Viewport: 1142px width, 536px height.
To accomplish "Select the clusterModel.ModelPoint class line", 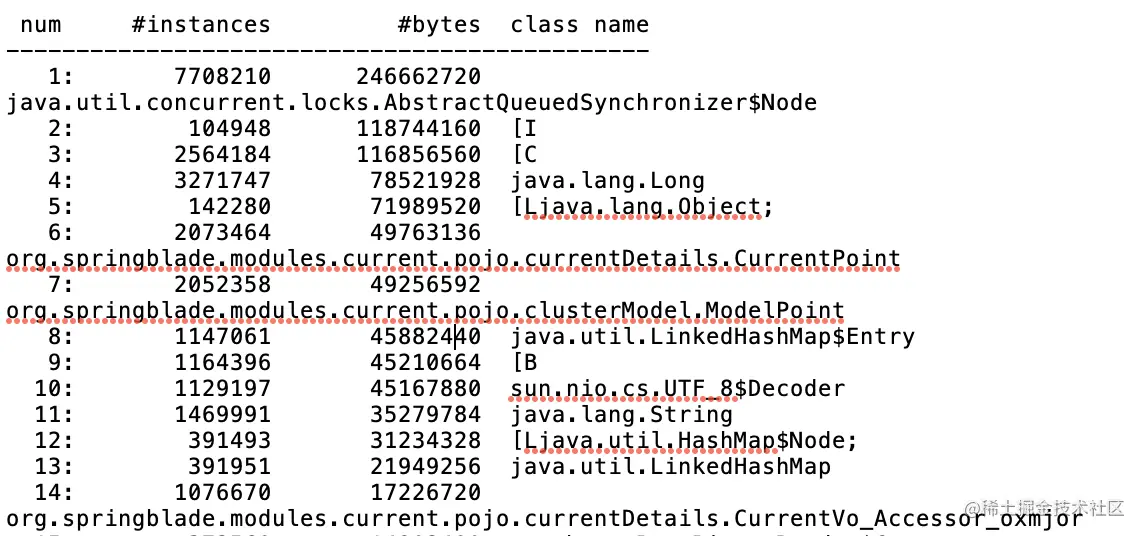I will [x=425, y=311].
